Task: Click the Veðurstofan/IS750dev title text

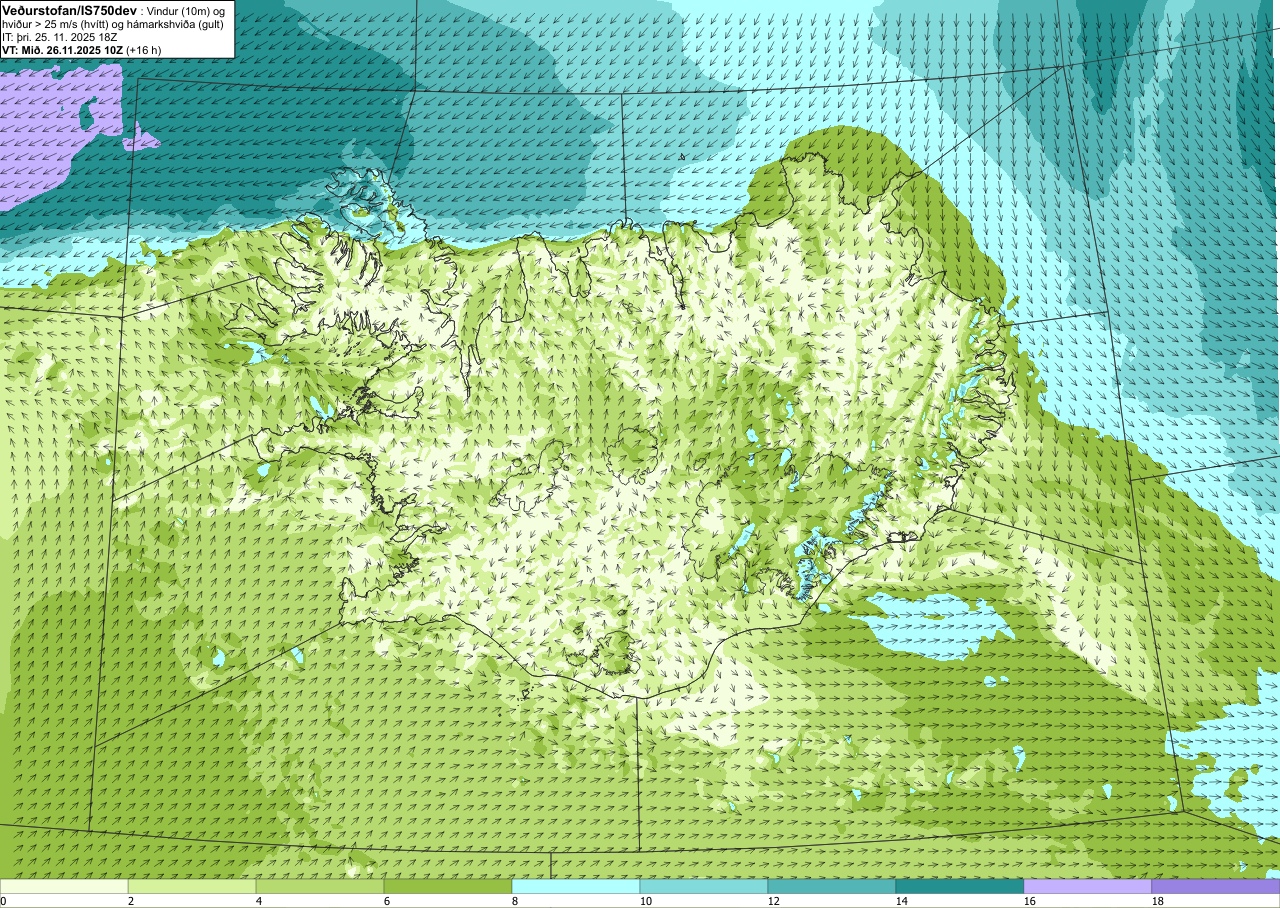Action: tap(69, 10)
